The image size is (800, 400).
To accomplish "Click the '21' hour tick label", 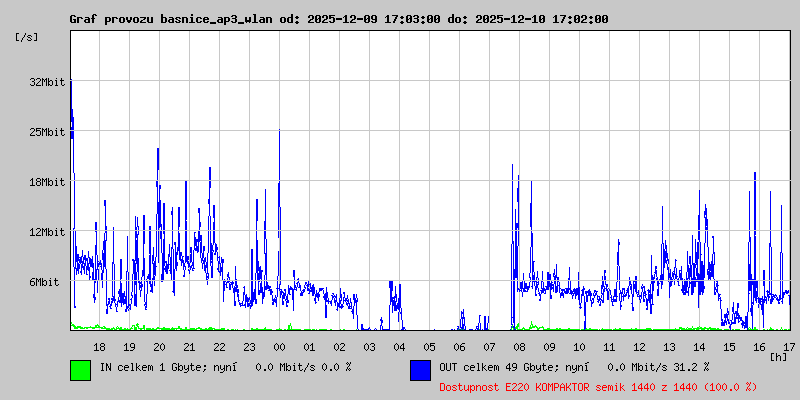I will point(189,347).
